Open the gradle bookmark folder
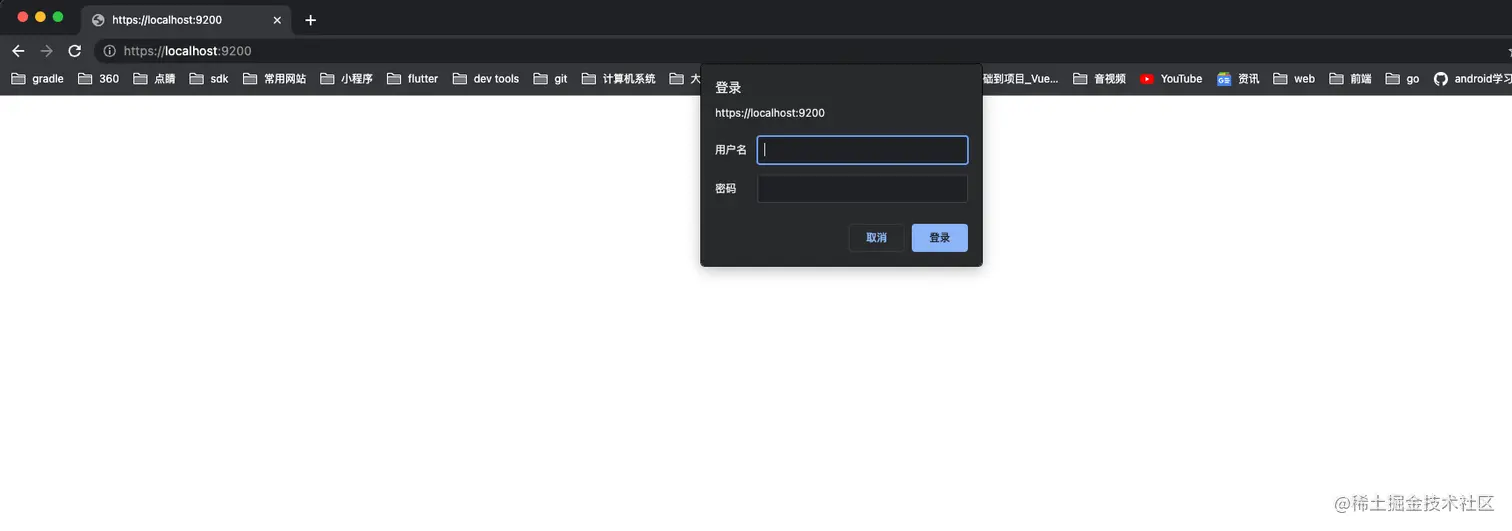1512x531 pixels. click(x=37, y=79)
